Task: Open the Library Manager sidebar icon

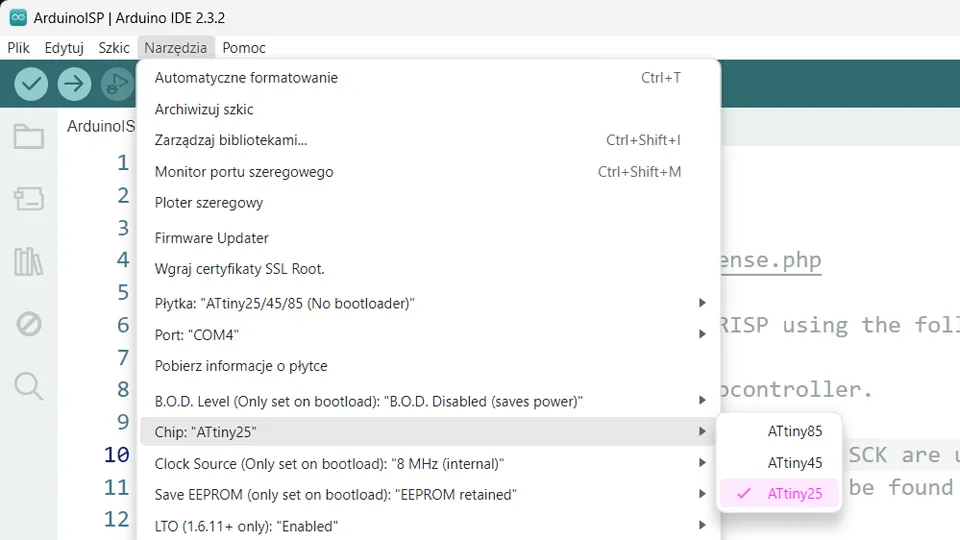Action: coord(28,262)
